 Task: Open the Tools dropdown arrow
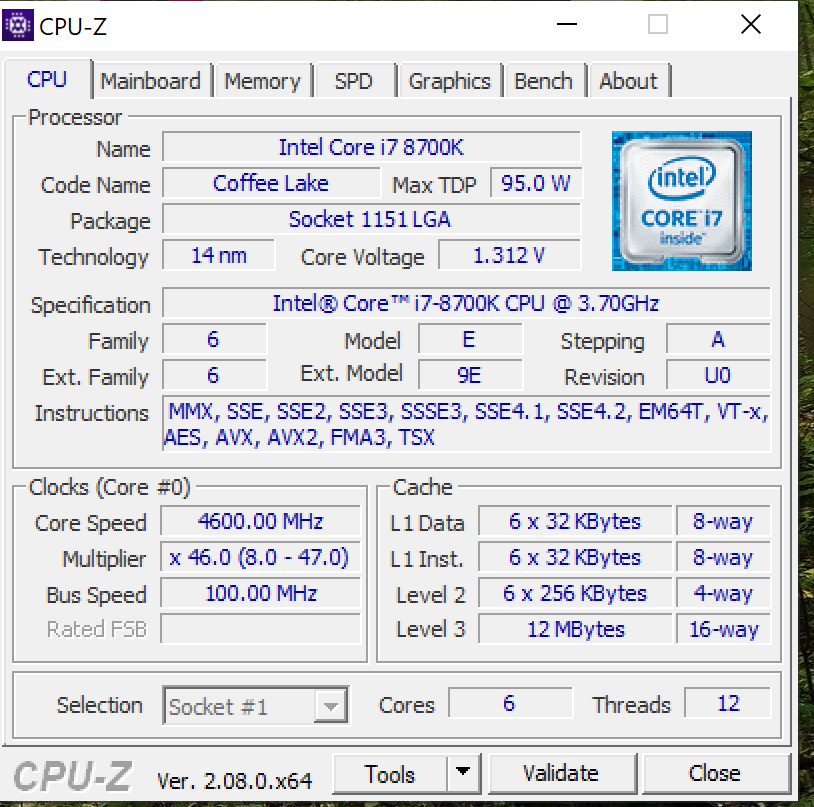tap(463, 773)
